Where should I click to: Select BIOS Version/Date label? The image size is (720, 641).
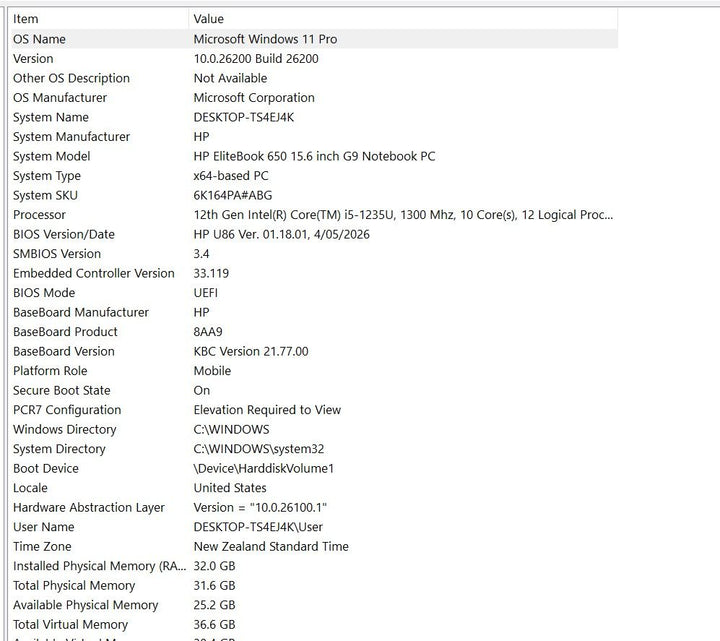tap(64, 234)
